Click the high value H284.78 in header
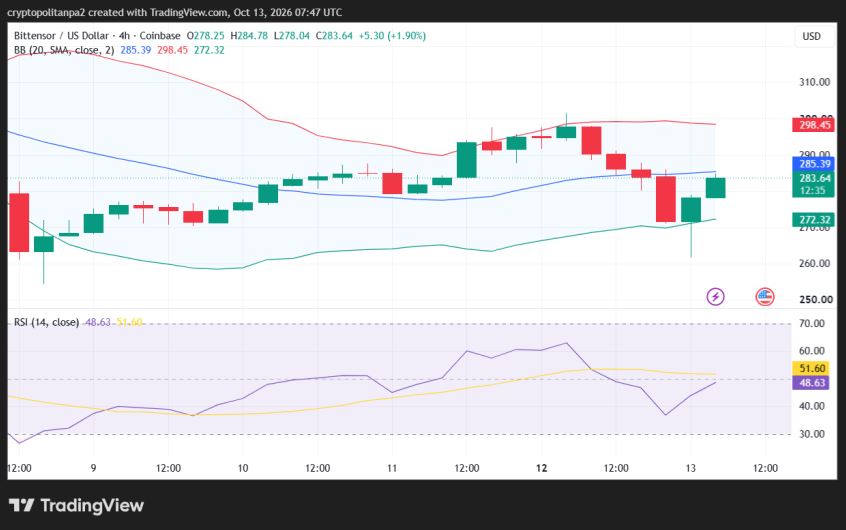 point(249,36)
